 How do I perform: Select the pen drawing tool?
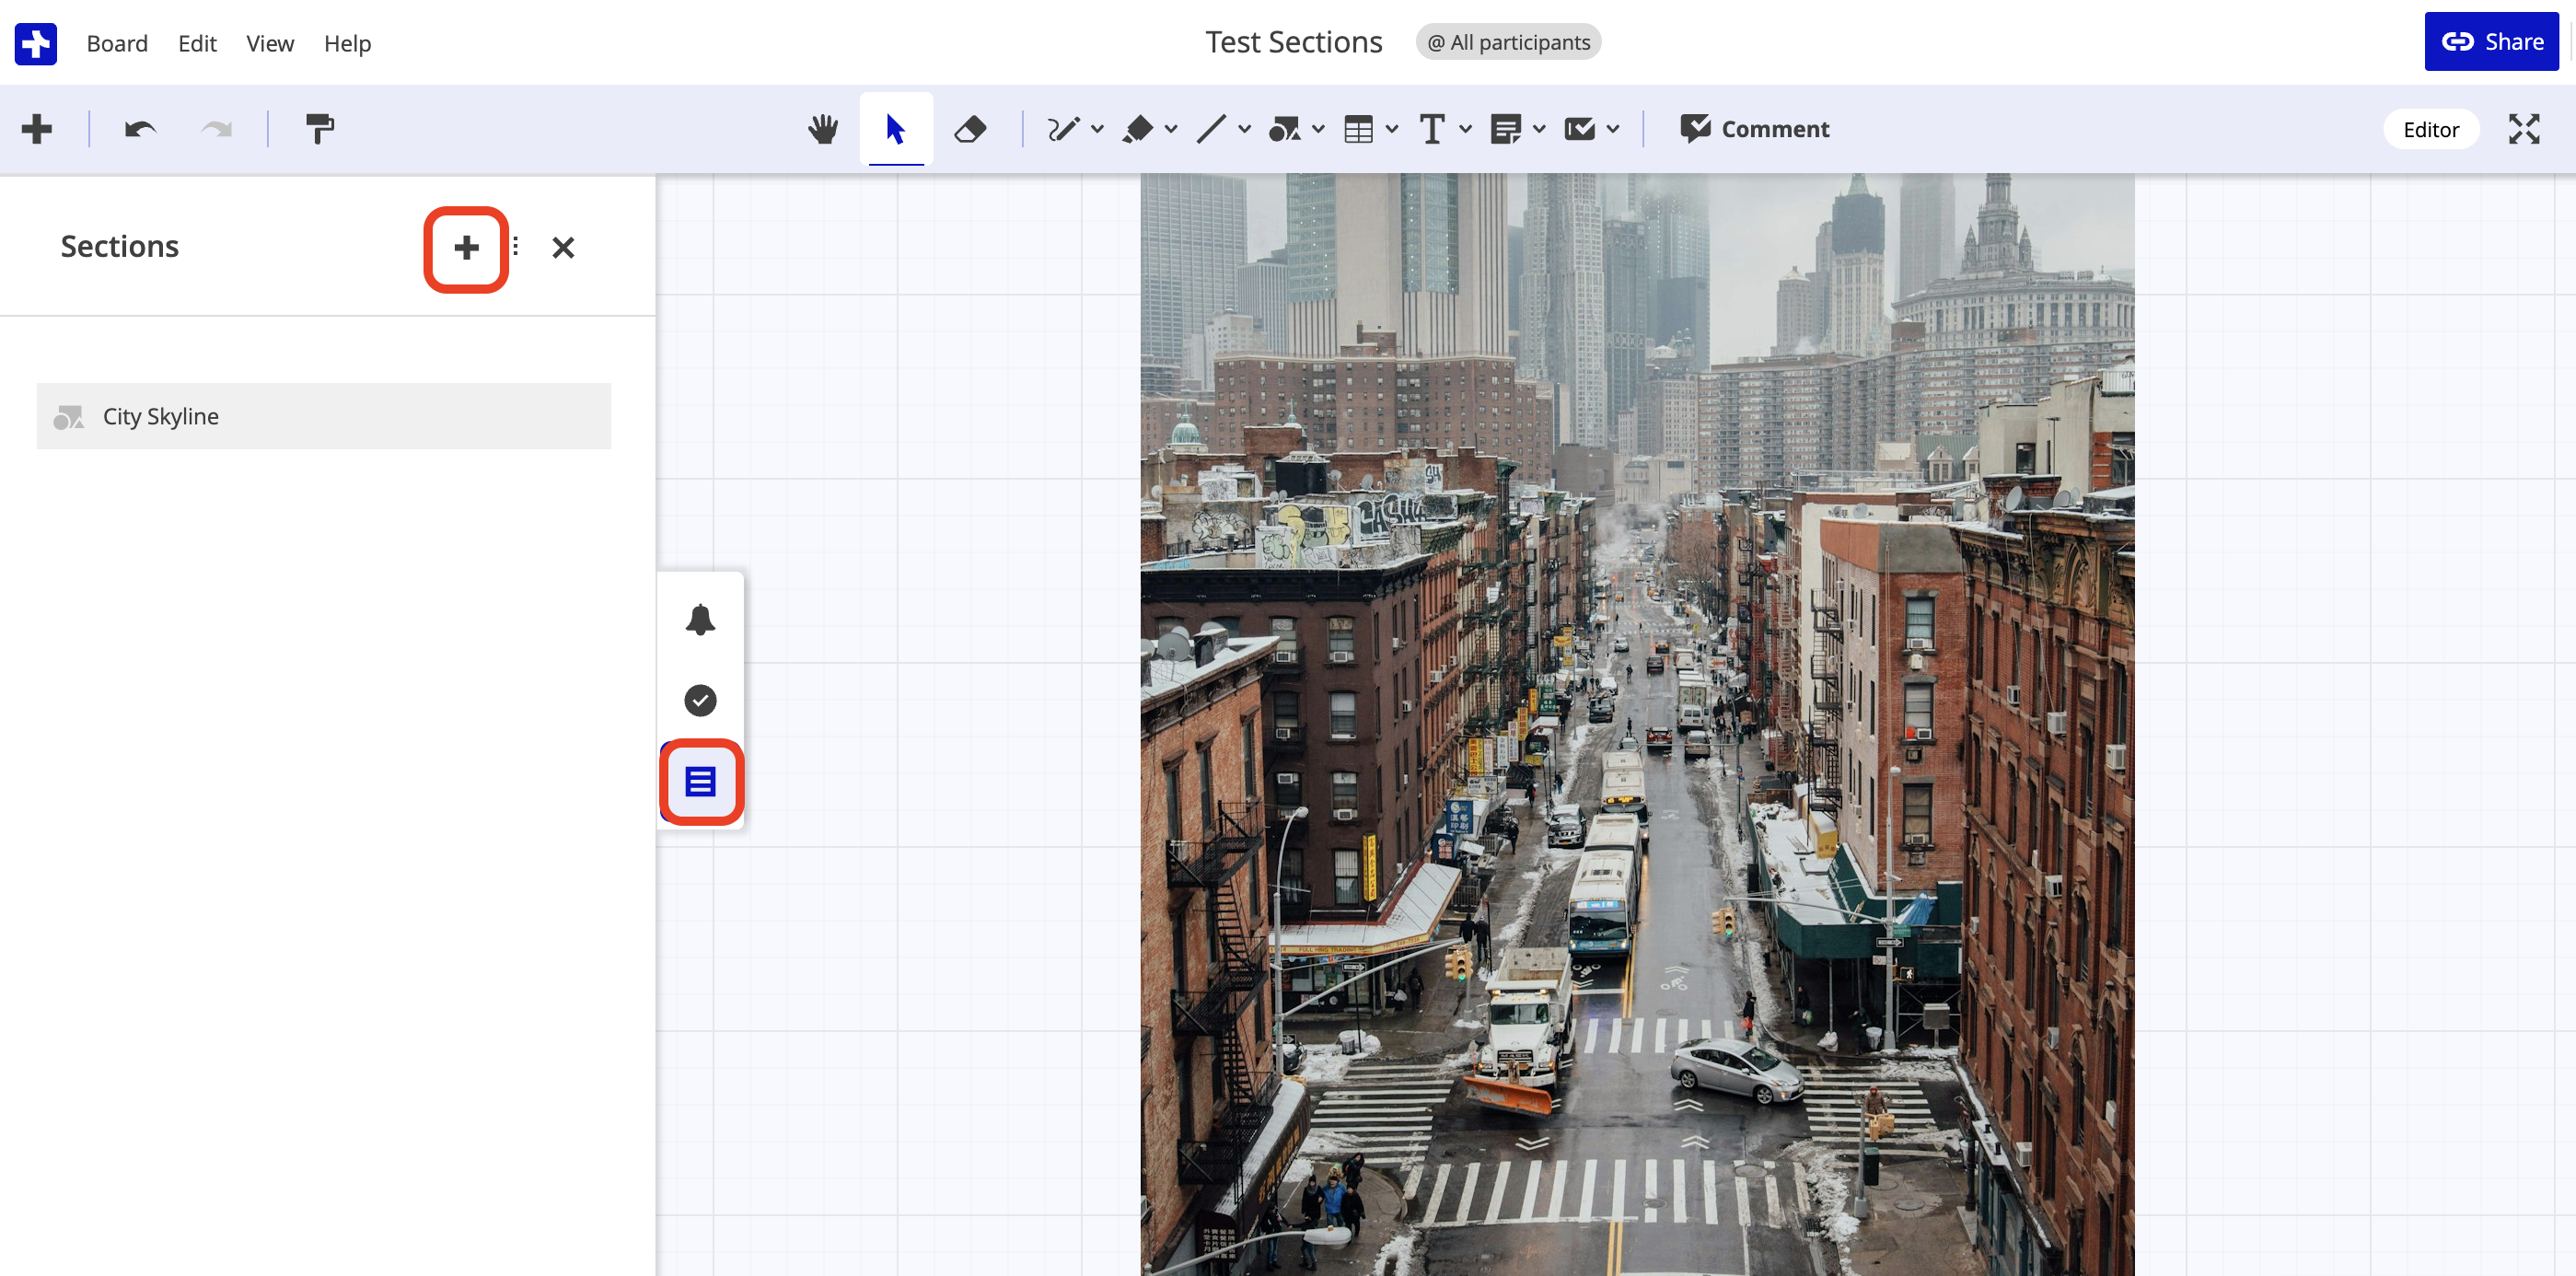(1062, 129)
